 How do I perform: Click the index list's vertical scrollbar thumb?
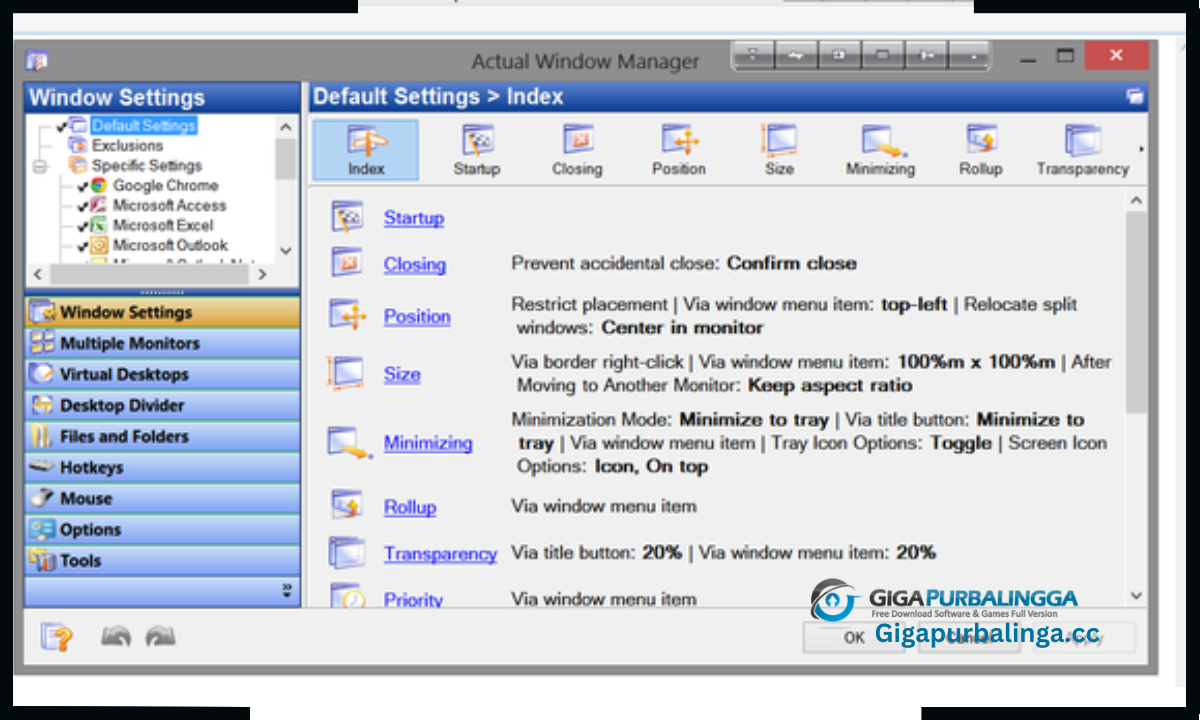point(1136,312)
